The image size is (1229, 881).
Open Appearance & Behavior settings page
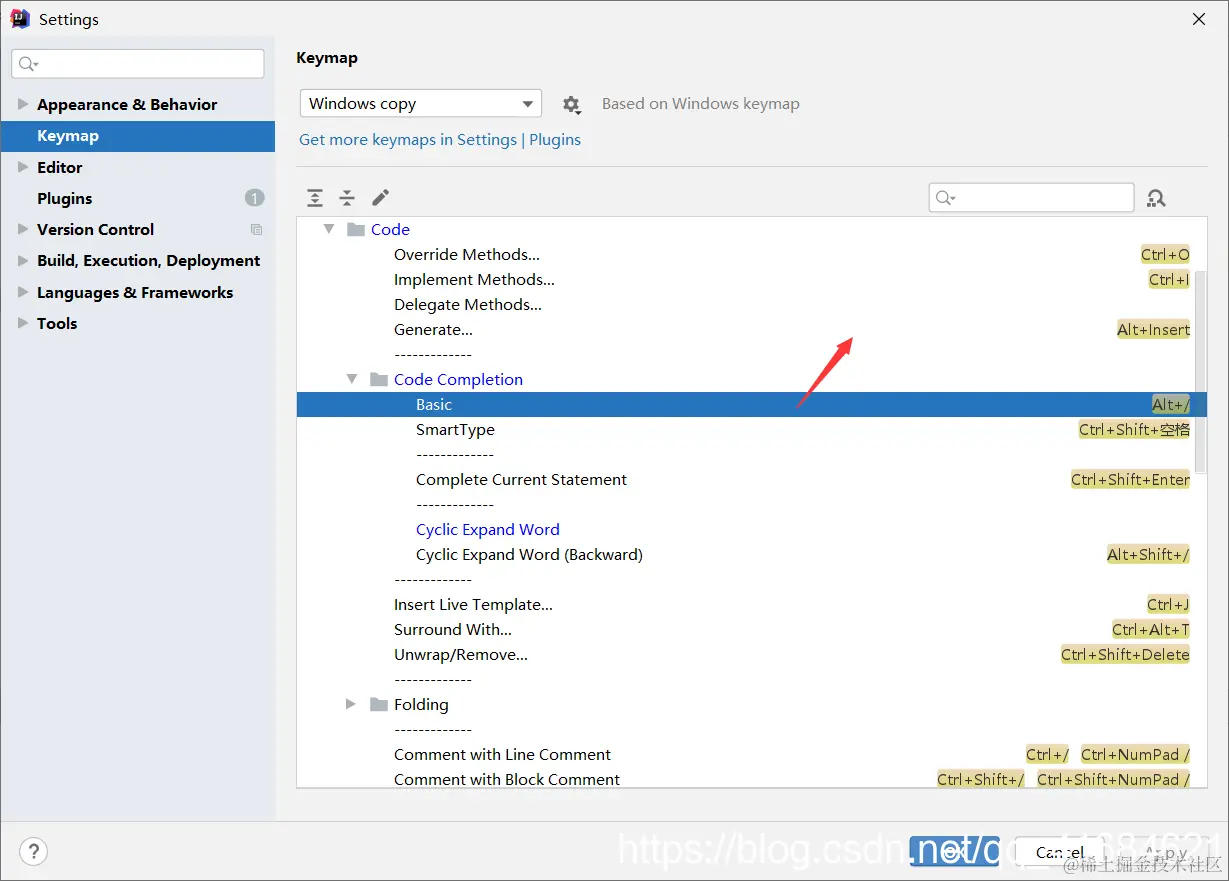point(127,104)
